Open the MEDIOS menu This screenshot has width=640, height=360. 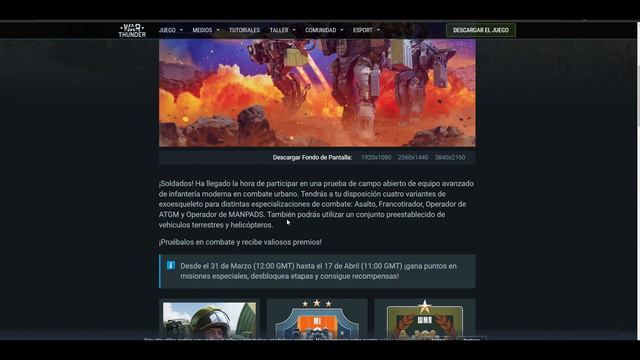[202, 30]
